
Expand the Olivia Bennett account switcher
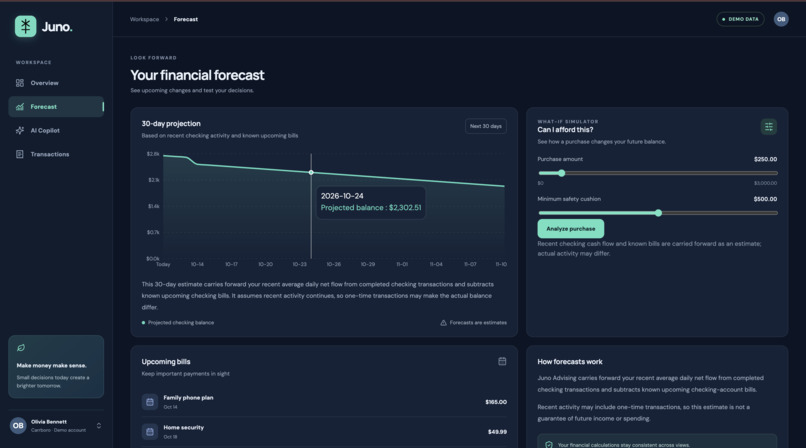click(x=99, y=425)
